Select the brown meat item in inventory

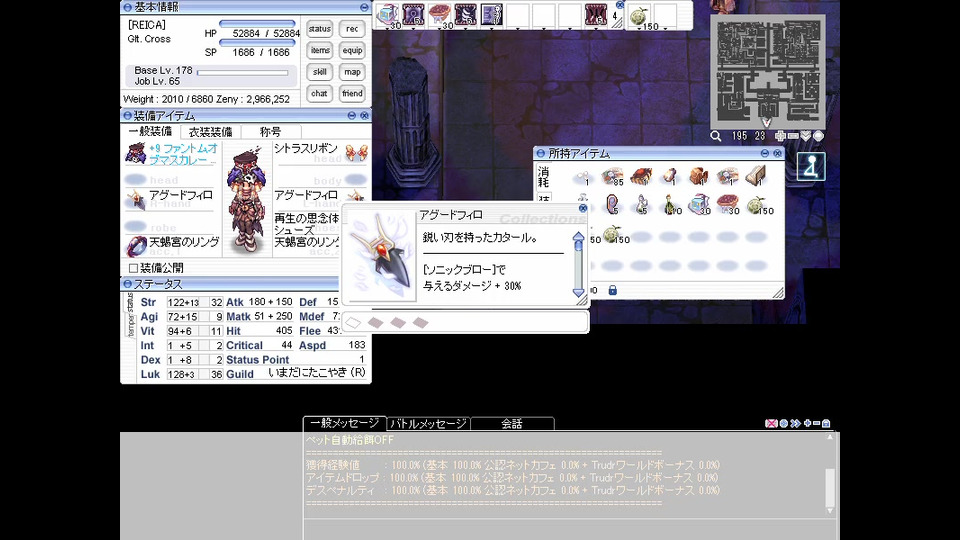click(699, 177)
